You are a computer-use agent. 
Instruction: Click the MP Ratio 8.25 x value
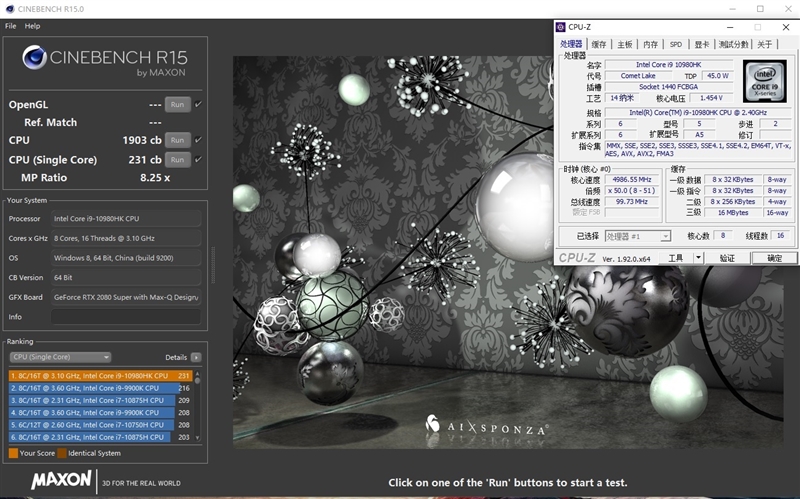pyautogui.click(x=155, y=178)
